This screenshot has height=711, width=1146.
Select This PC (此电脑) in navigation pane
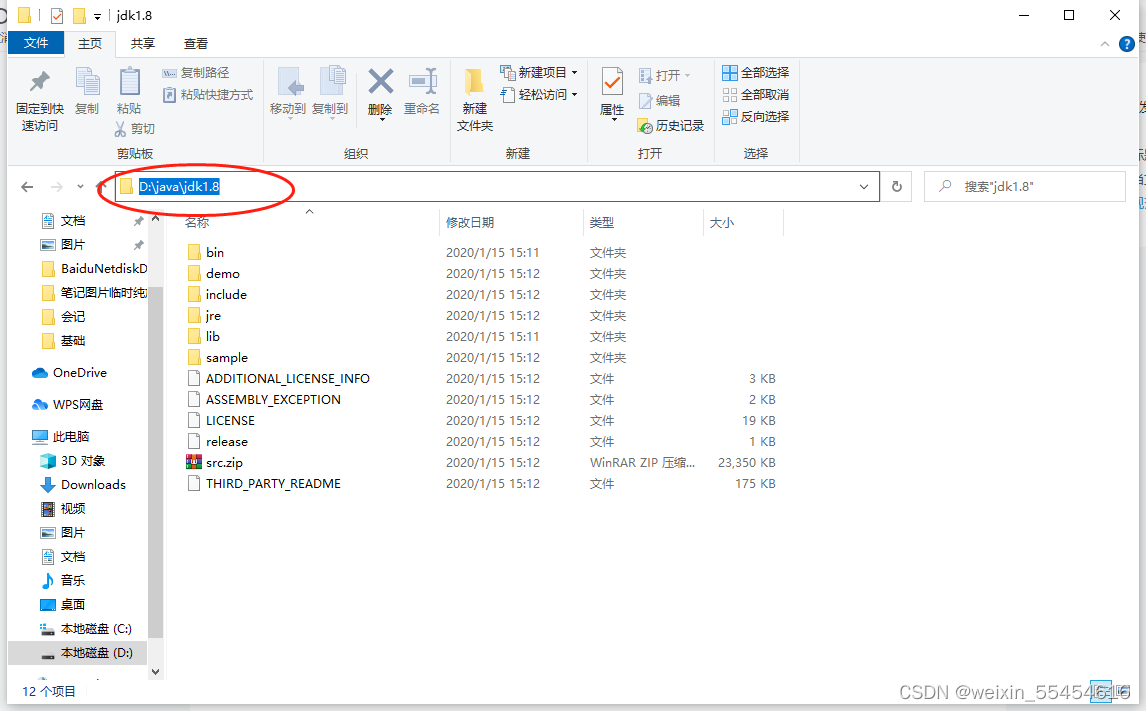(x=70, y=436)
